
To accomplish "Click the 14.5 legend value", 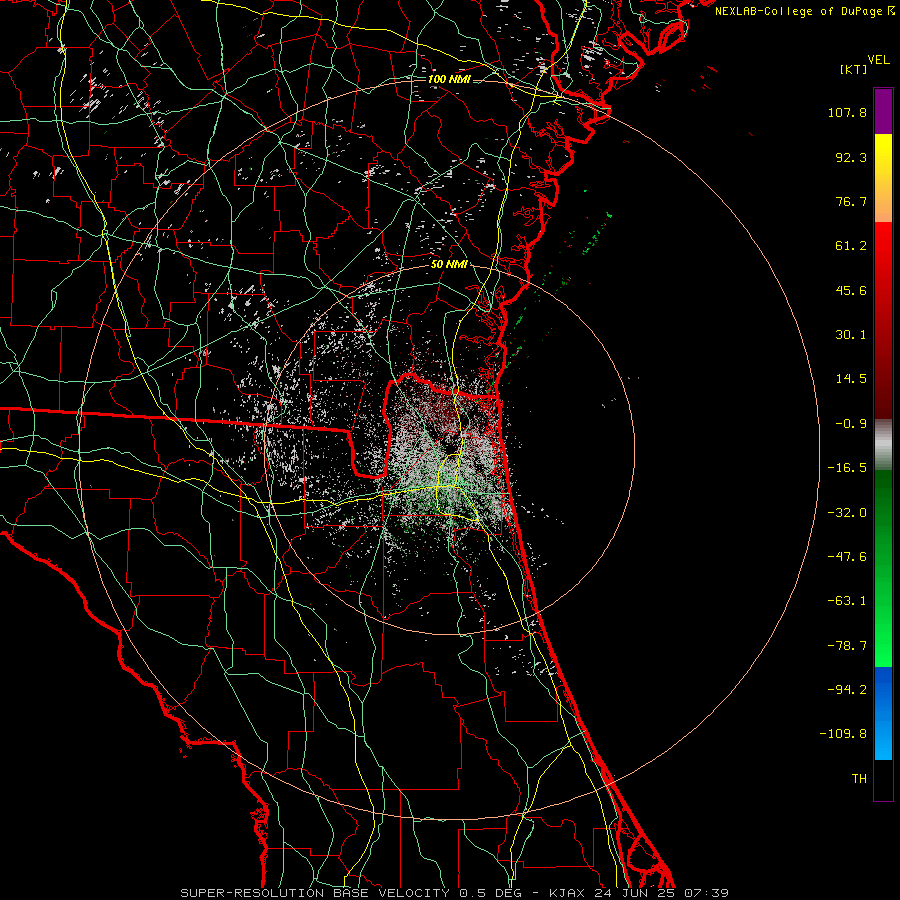I will [851, 379].
